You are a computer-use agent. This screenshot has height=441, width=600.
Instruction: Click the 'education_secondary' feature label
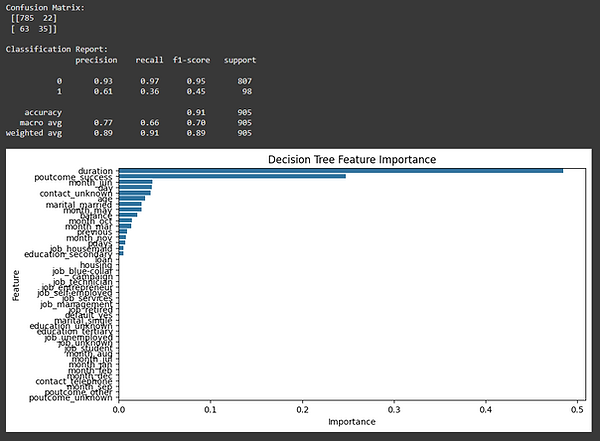pos(68,254)
